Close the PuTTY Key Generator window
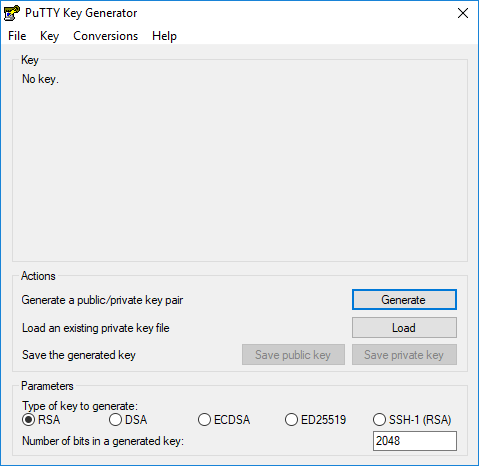This screenshot has height=466, width=479. click(463, 13)
